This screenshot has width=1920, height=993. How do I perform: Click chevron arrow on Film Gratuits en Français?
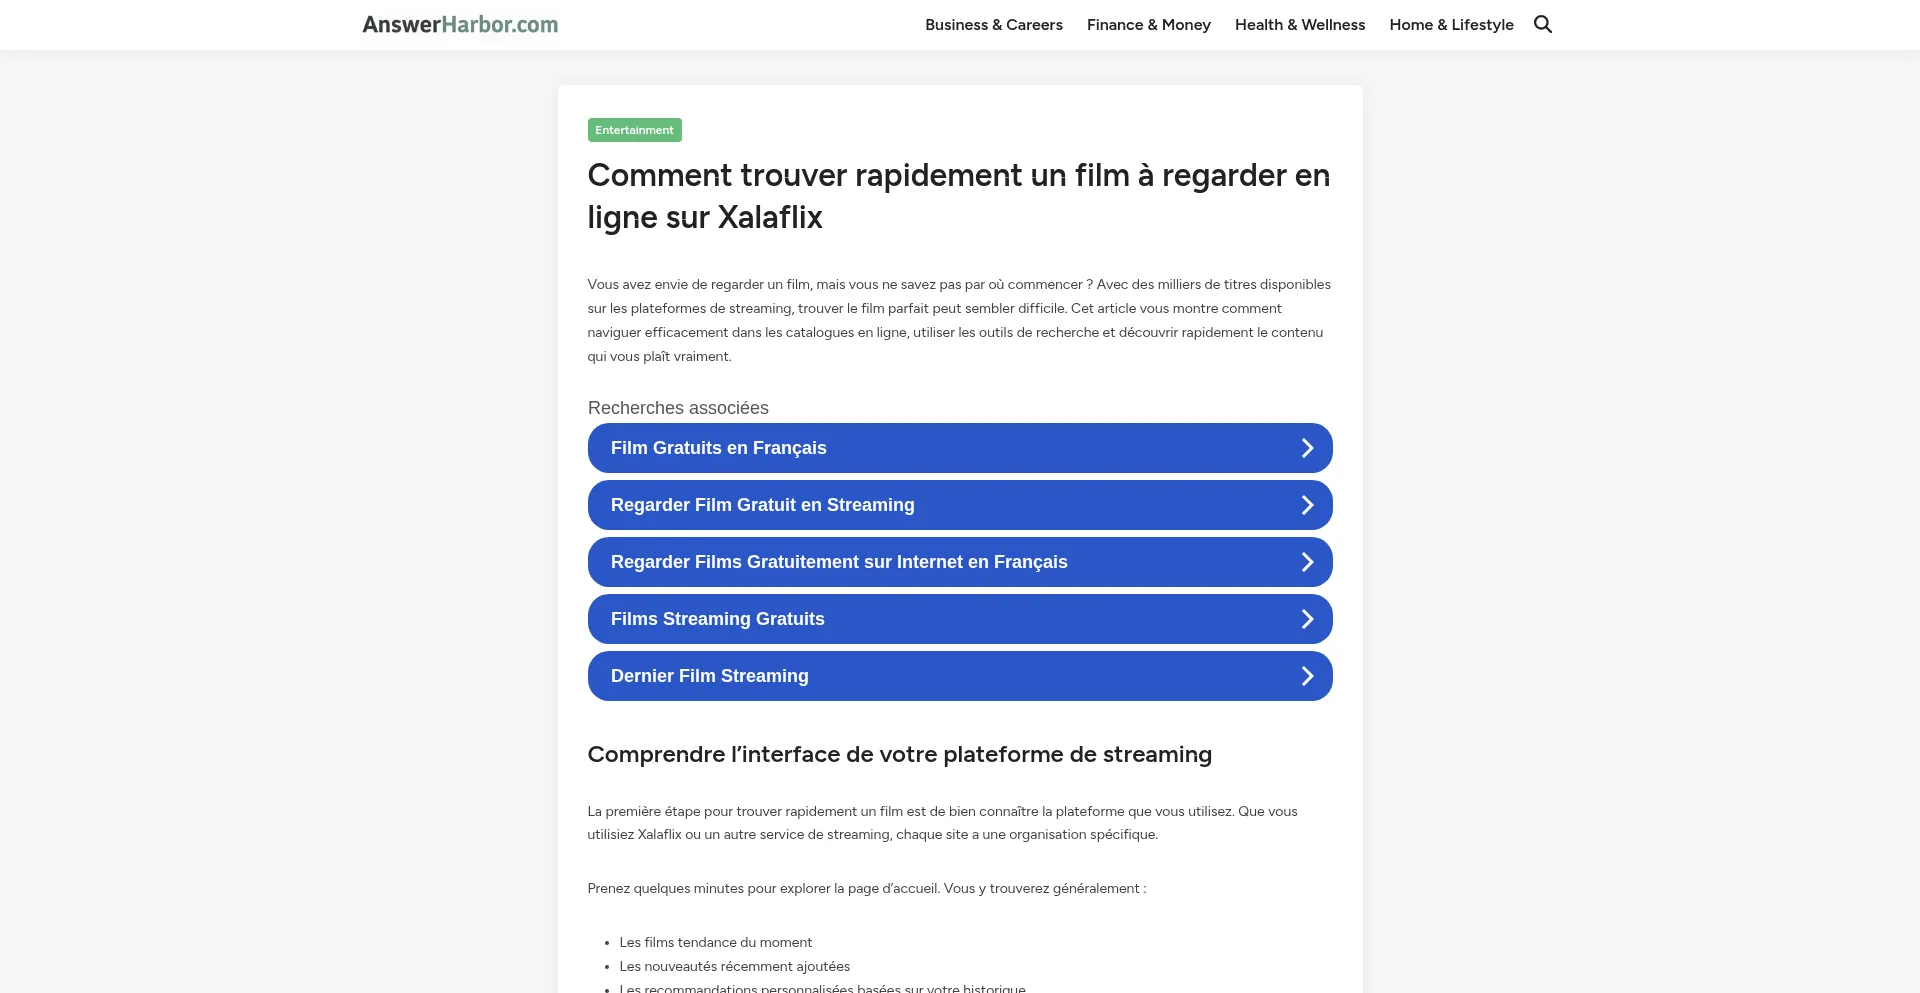(x=1306, y=448)
